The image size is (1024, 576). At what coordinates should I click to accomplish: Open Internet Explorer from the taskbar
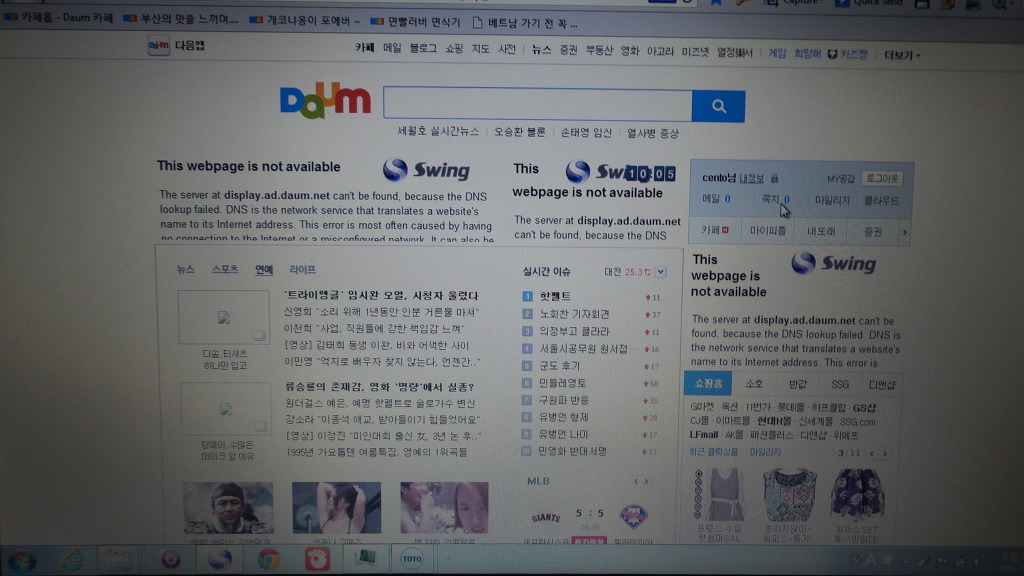click(72, 560)
